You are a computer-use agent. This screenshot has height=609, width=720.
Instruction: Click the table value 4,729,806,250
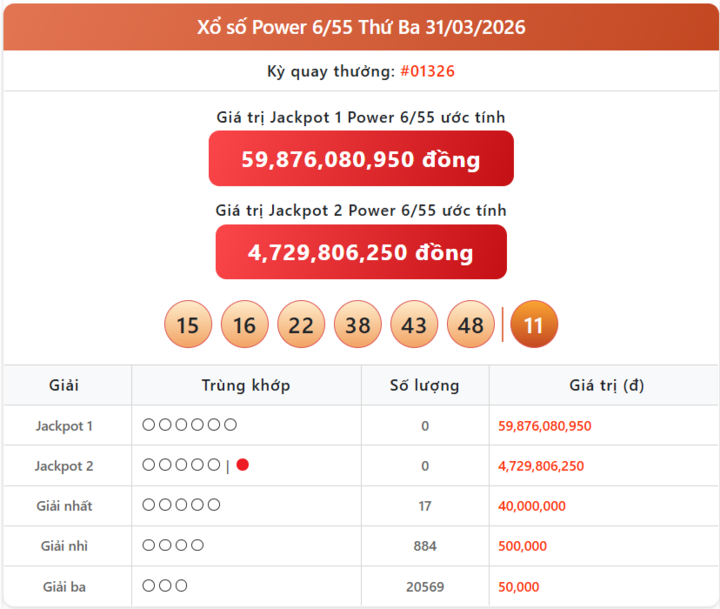point(541,466)
